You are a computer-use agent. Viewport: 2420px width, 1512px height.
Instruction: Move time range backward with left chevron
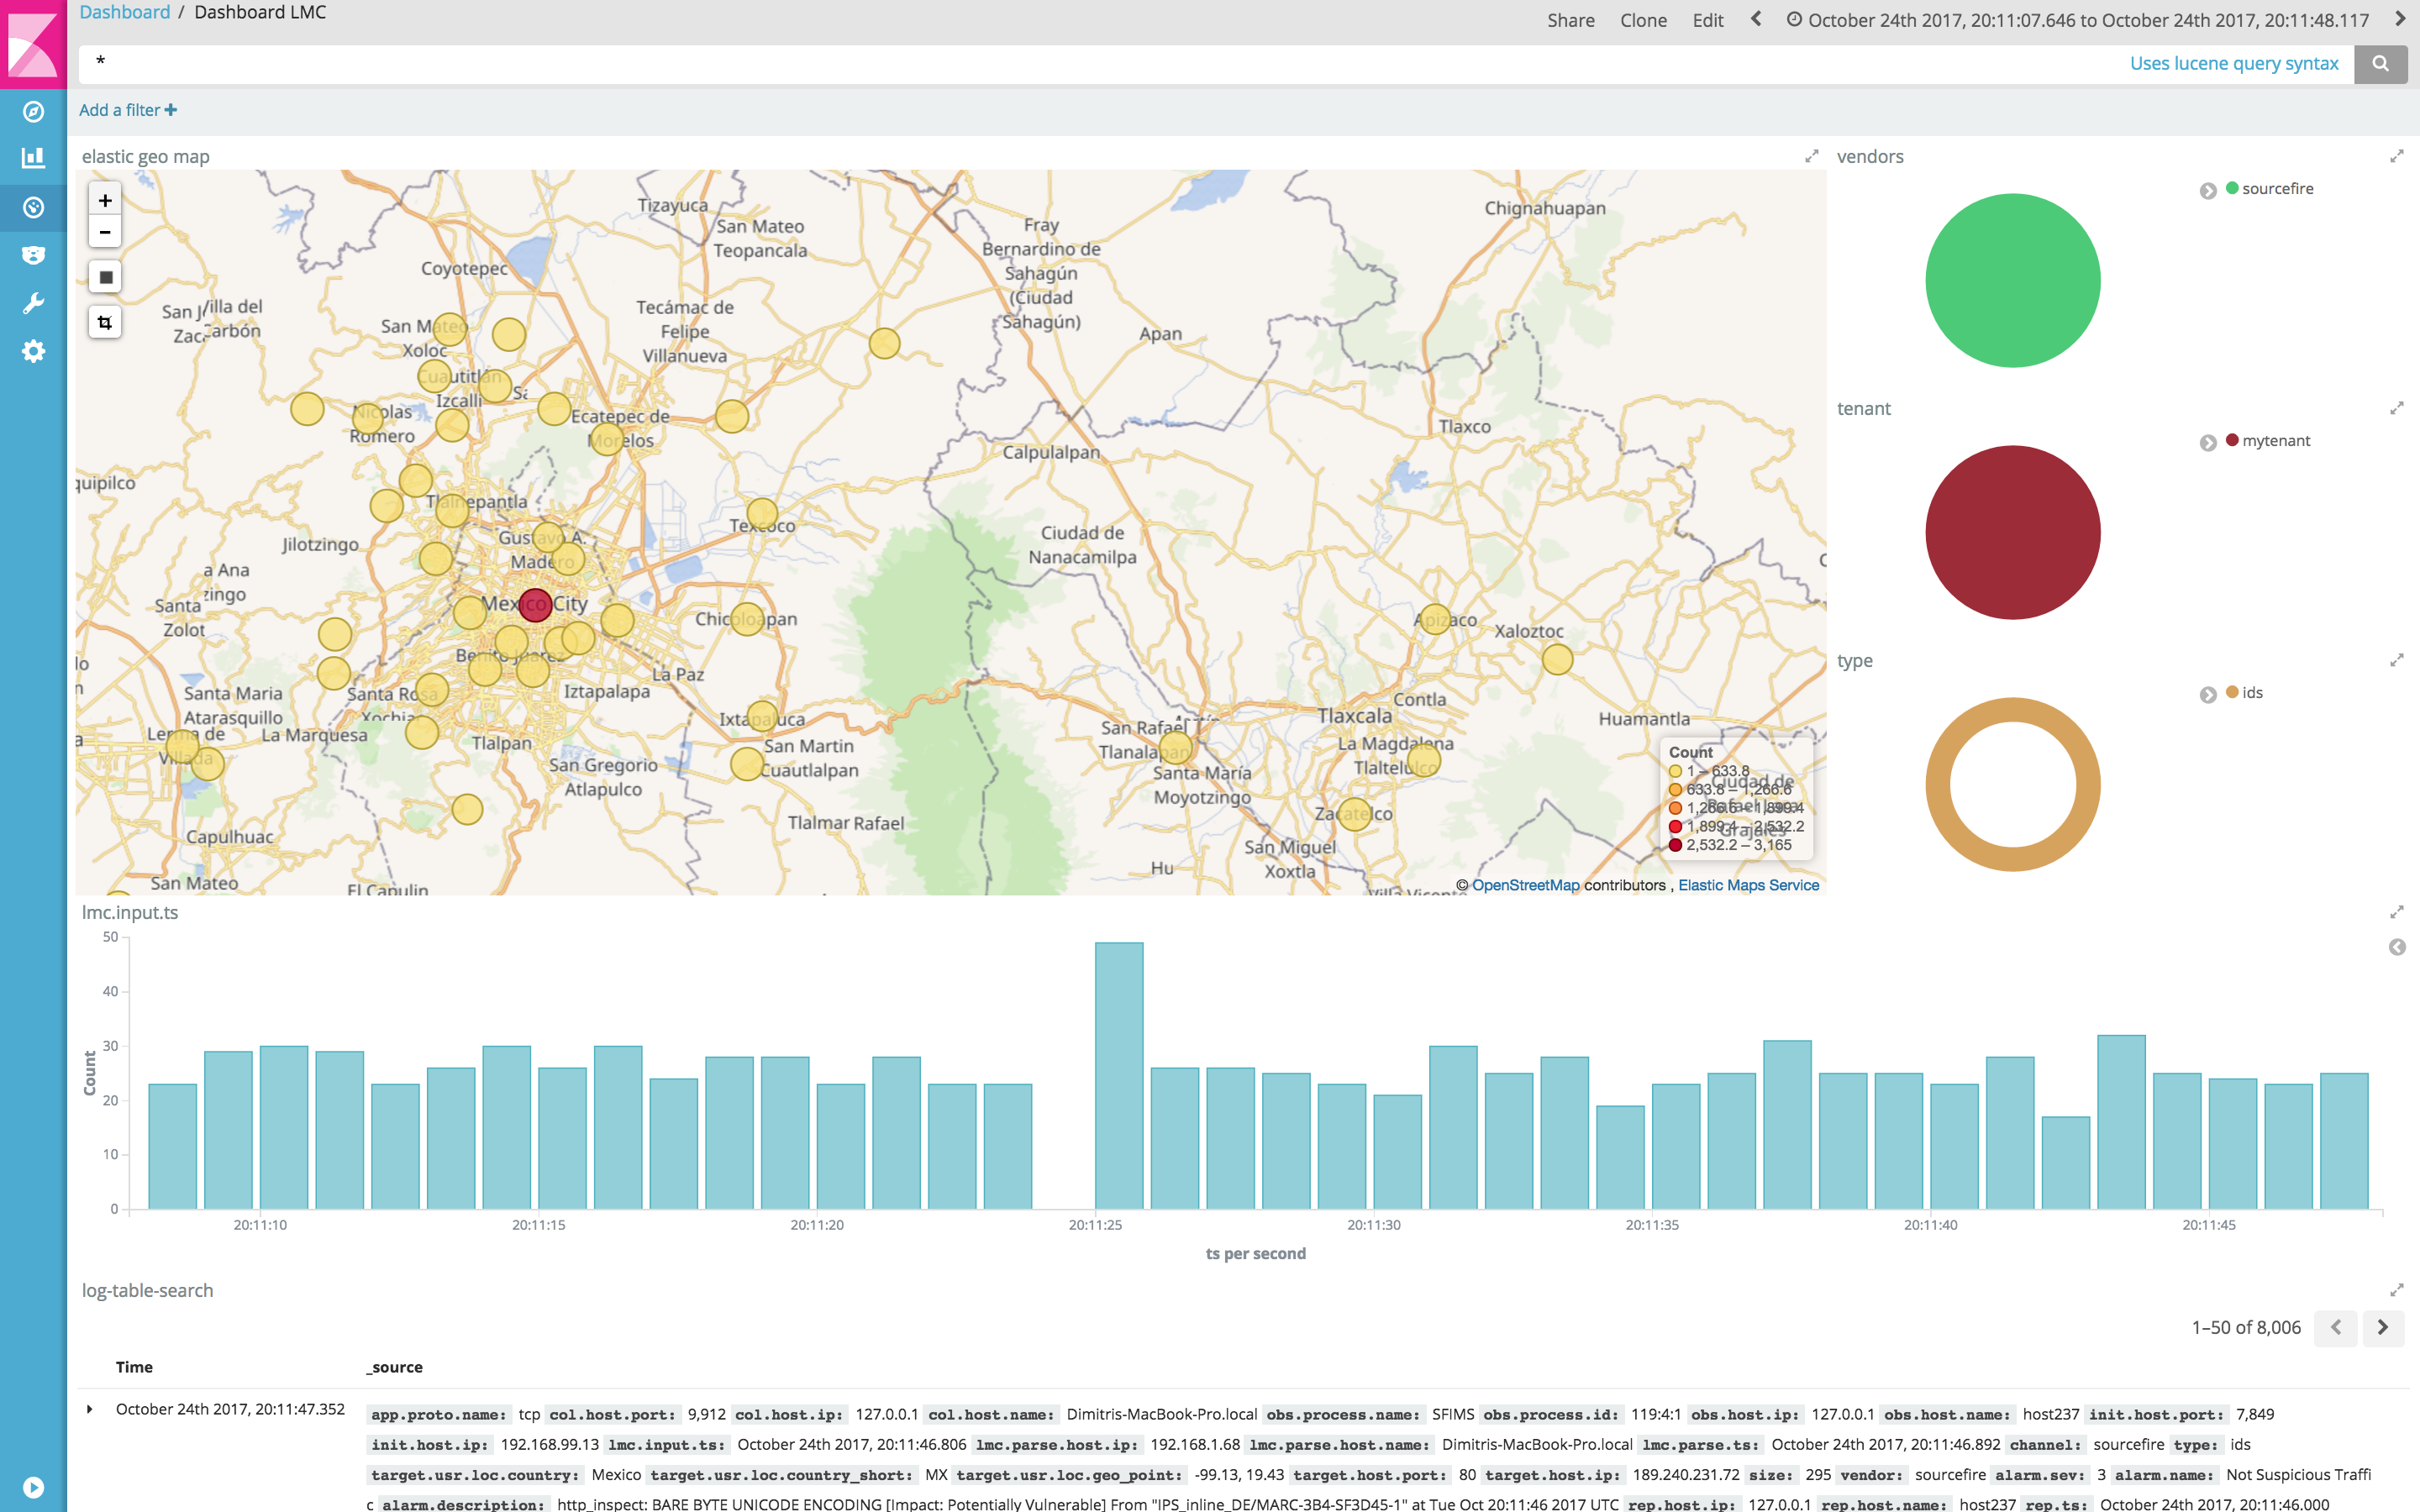[x=1756, y=19]
